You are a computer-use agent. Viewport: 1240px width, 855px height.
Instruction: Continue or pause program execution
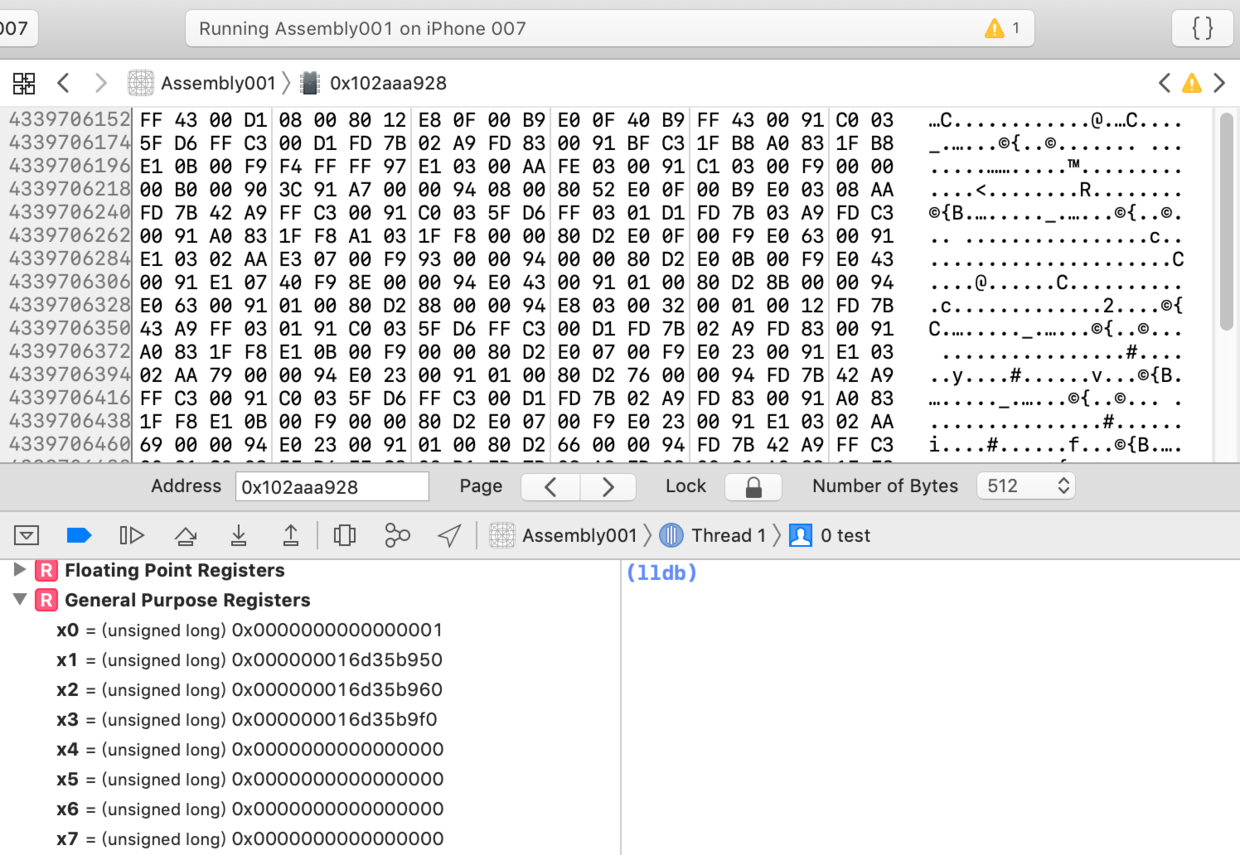point(132,536)
